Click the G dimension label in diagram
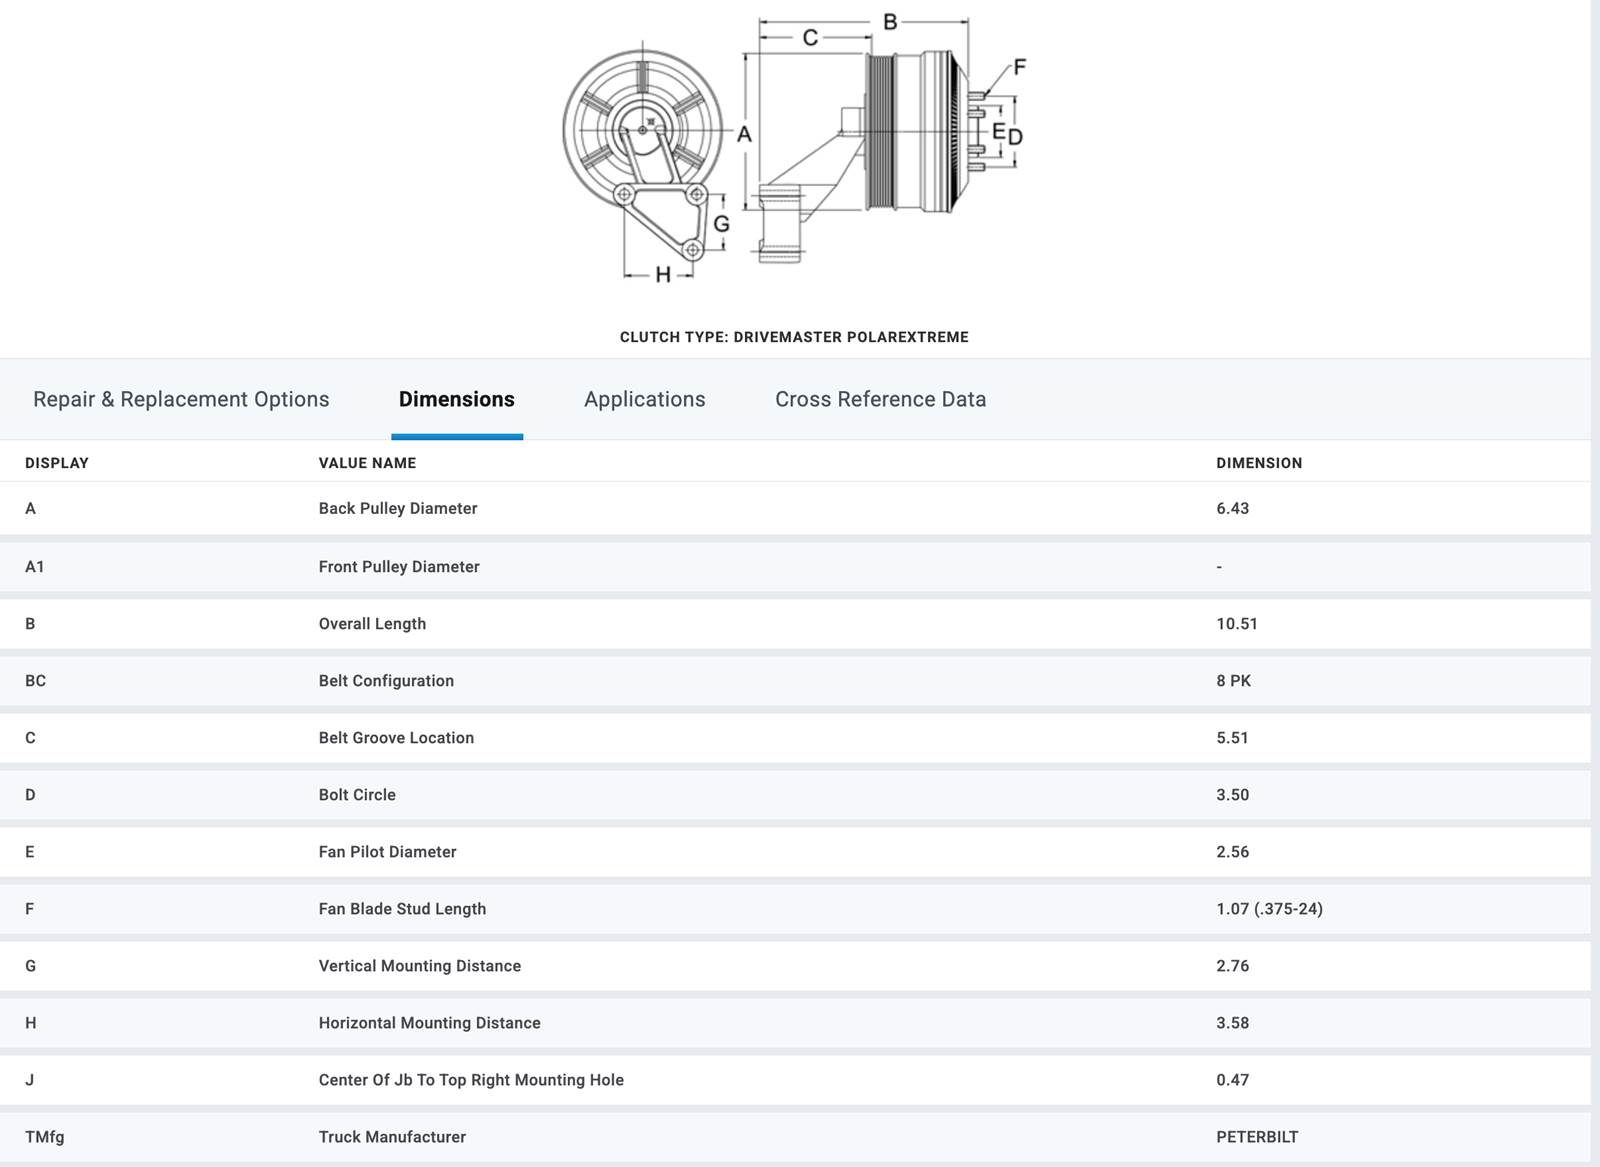Screen dimensions: 1600x1167 click(721, 224)
